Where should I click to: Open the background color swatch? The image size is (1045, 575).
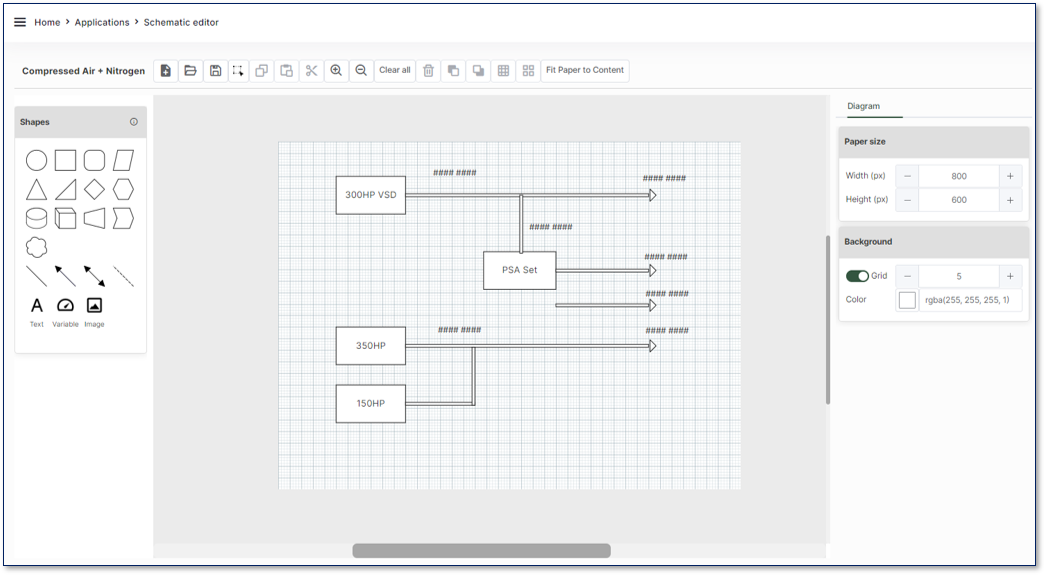(x=907, y=300)
